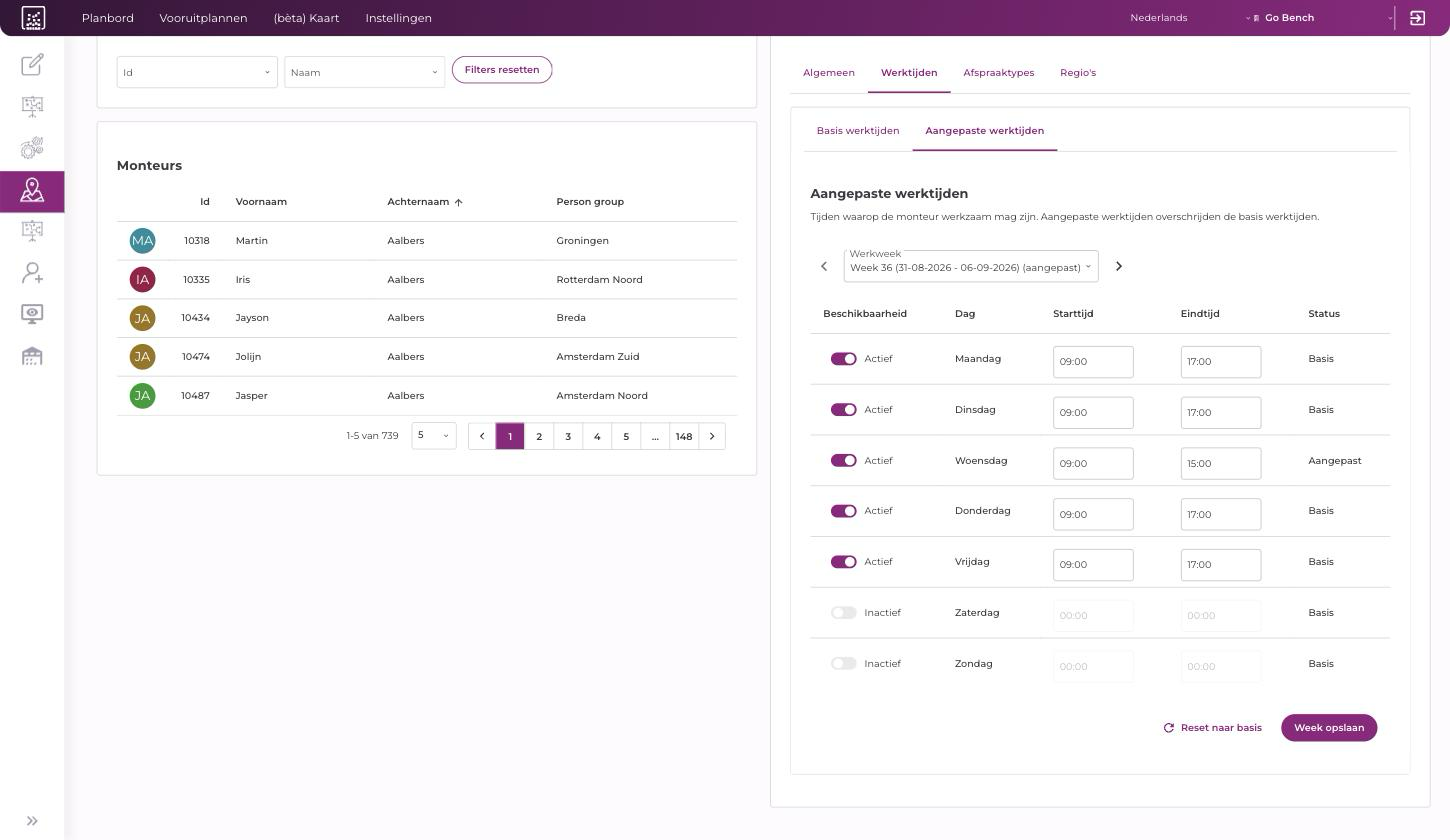Screen dimensions: 1450x840
Task: Go to previous work week arrow
Action: [x=824, y=266]
